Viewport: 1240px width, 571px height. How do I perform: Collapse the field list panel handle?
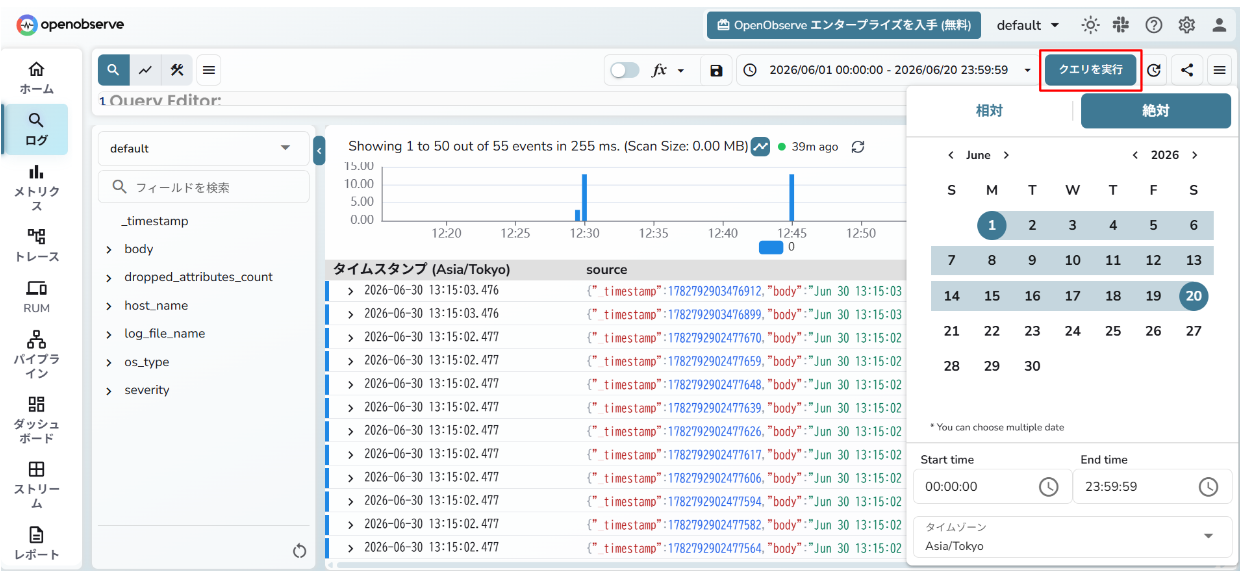tap(319, 151)
